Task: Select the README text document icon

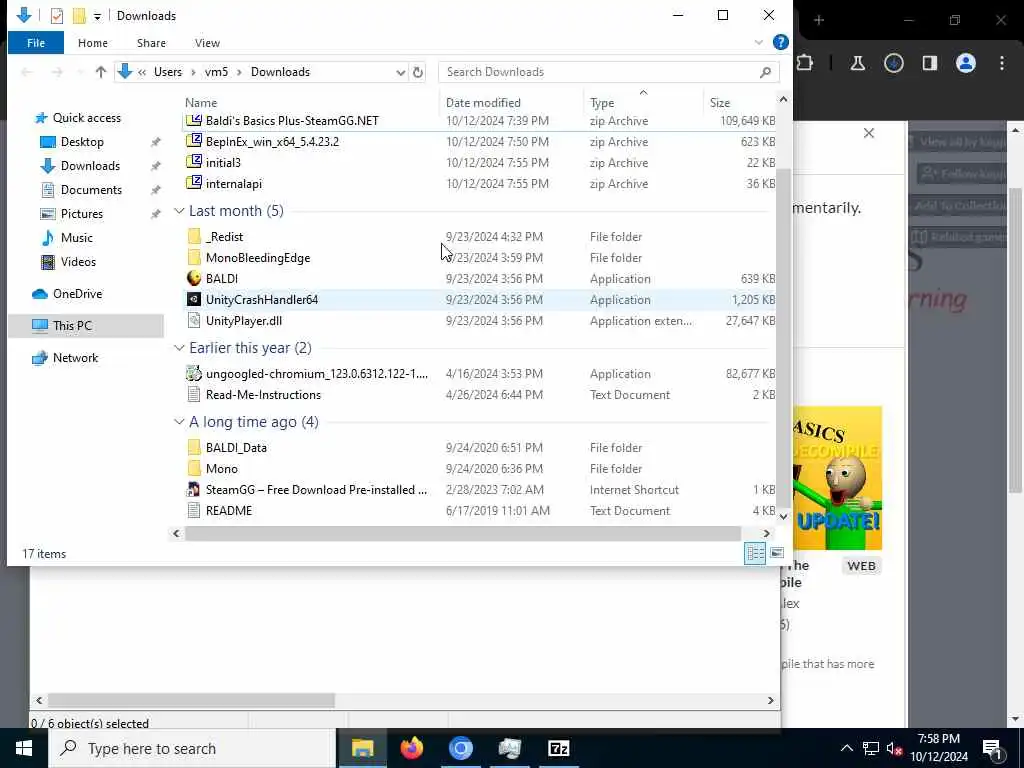Action: pos(193,510)
